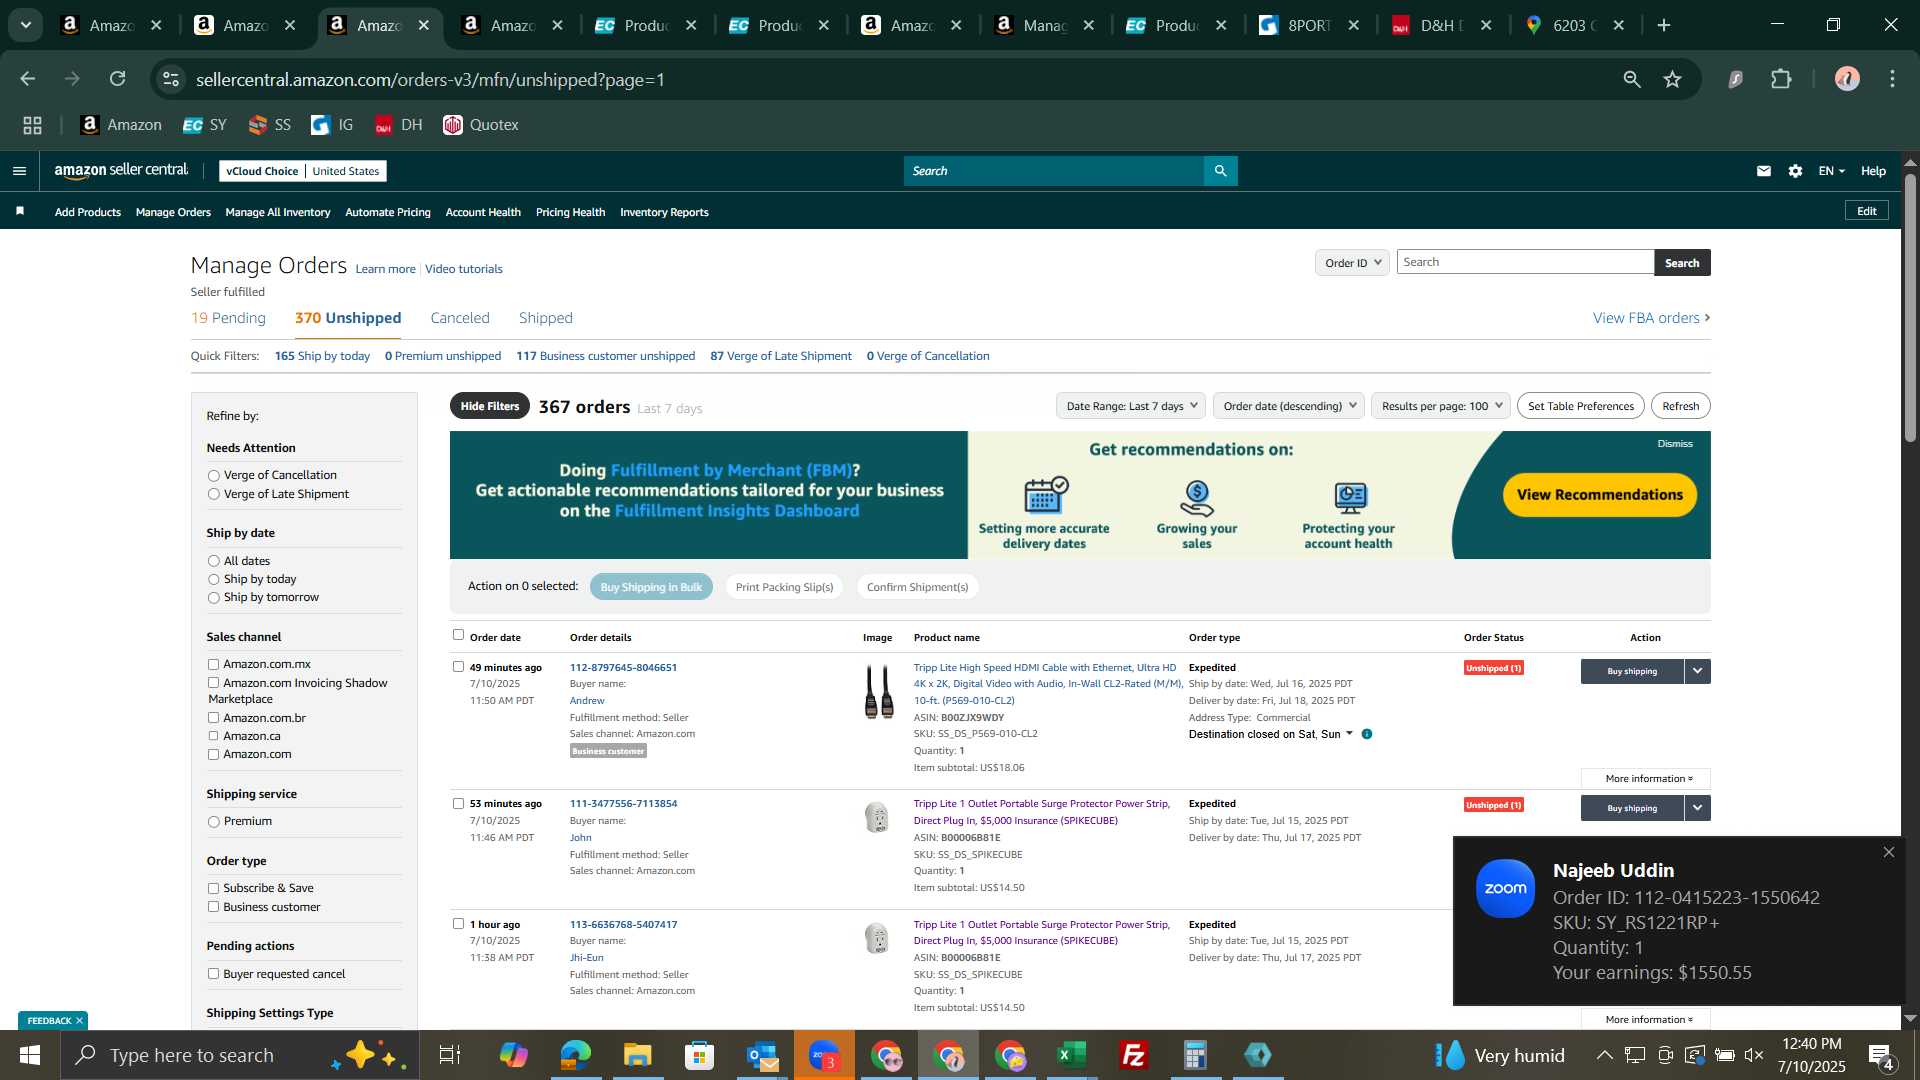Select Ship by today radio option

tap(213, 579)
